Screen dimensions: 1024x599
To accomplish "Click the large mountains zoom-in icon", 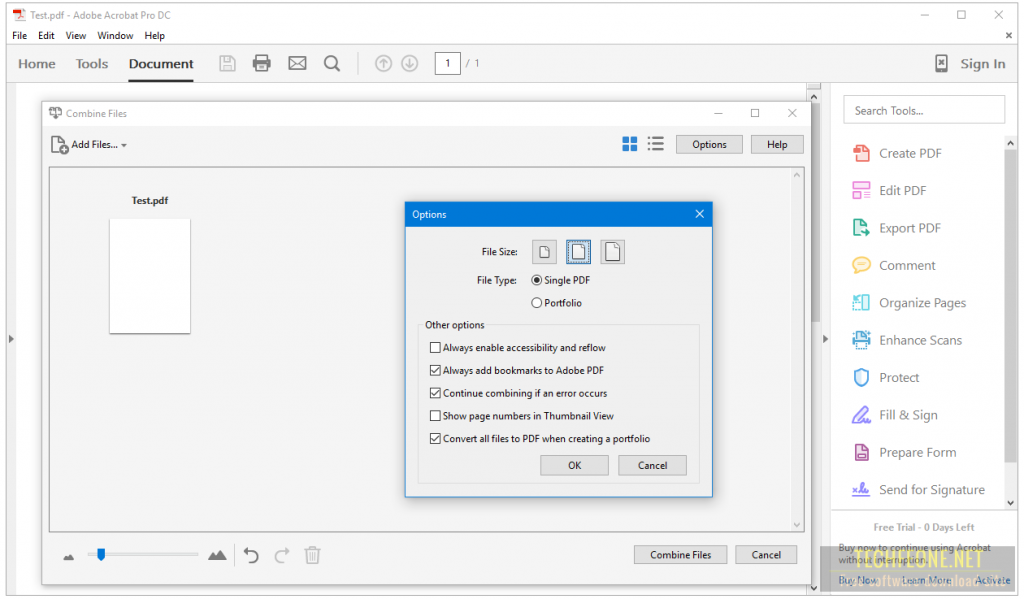I will click(217, 555).
